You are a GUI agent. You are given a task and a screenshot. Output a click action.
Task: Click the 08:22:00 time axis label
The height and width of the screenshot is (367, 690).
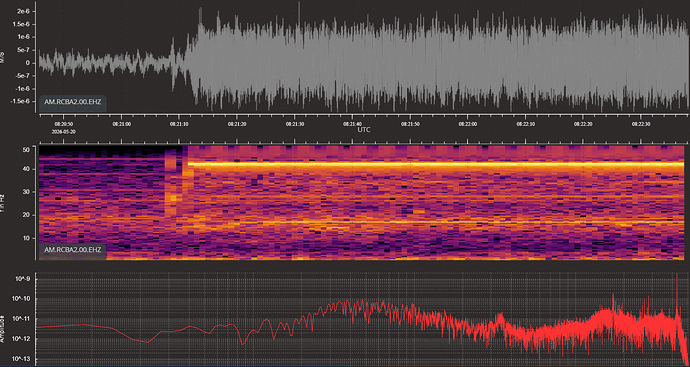click(468, 125)
